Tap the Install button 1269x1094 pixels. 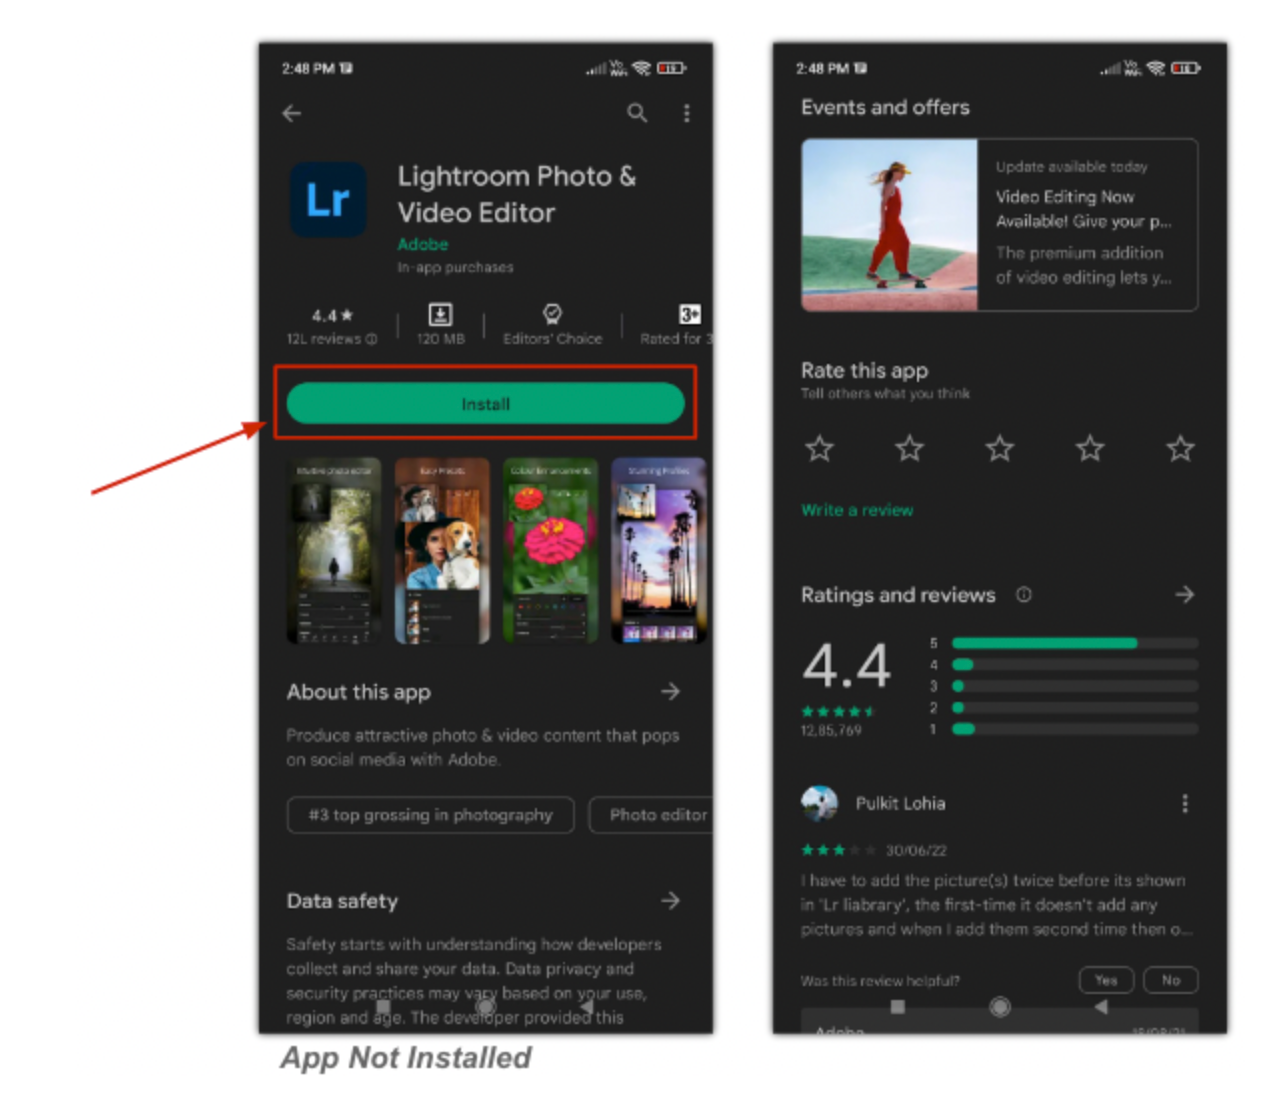(x=486, y=404)
